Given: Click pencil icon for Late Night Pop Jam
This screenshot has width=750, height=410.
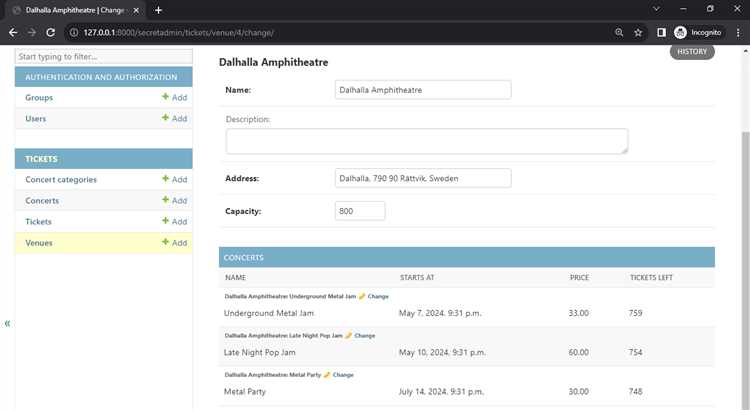Looking at the screenshot, I should tap(349, 336).
